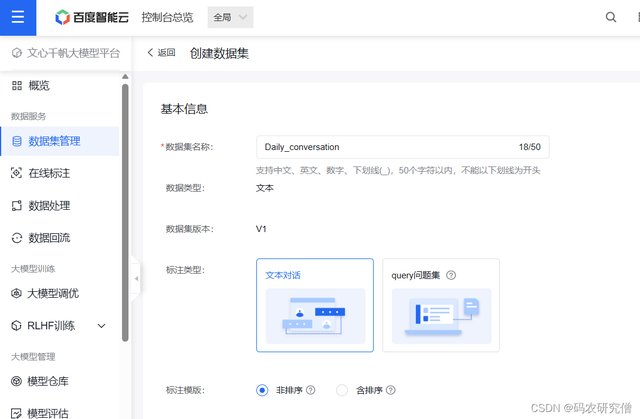Open the 全局 region dropdown

click(x=230, y=17)
